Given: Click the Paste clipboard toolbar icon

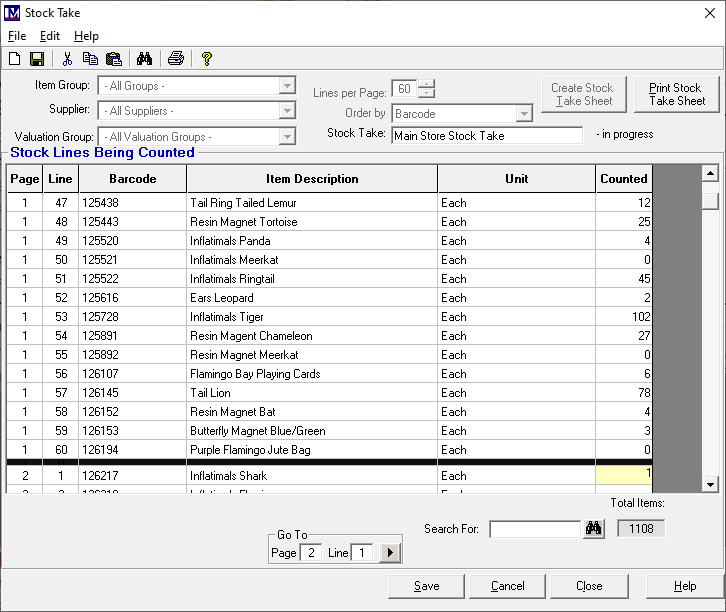Looking at the screenshot, I should 113,59.
